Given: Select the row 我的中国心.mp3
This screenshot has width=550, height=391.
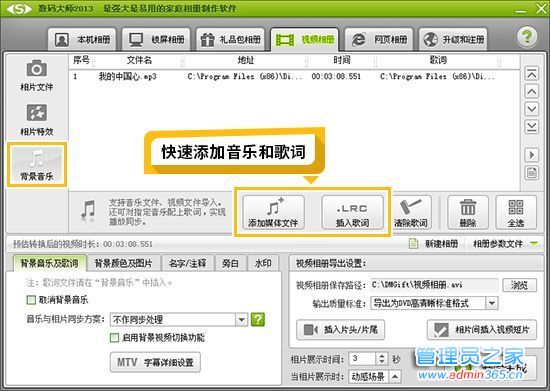Looking at the screenshot, I should coord(294,76).
